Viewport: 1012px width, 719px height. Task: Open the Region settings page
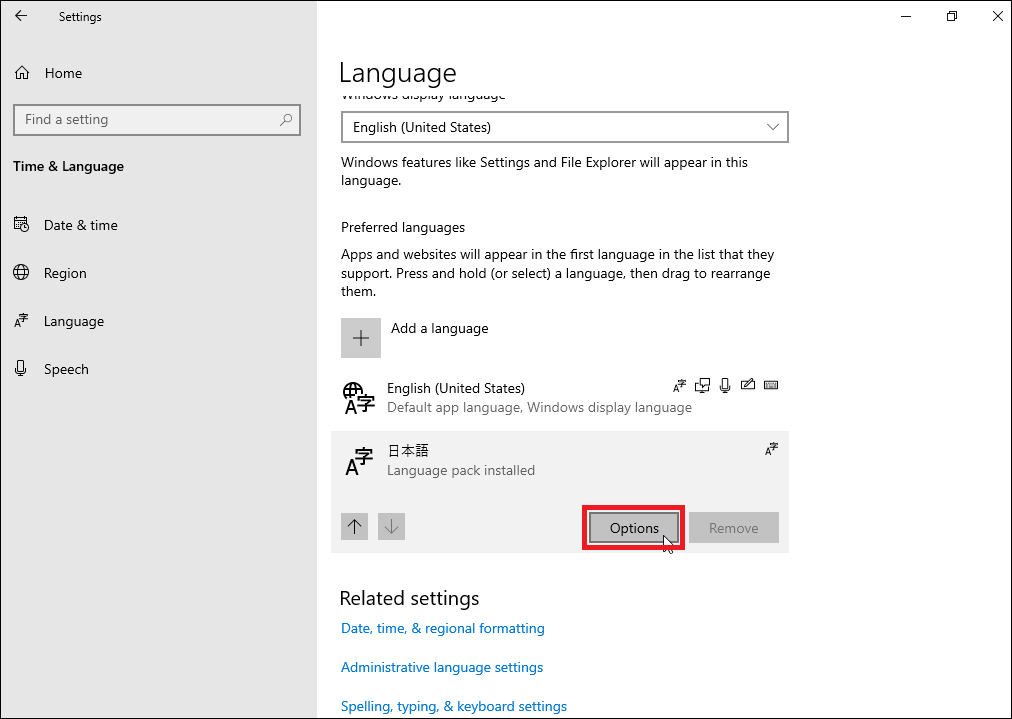click(65, 273)
